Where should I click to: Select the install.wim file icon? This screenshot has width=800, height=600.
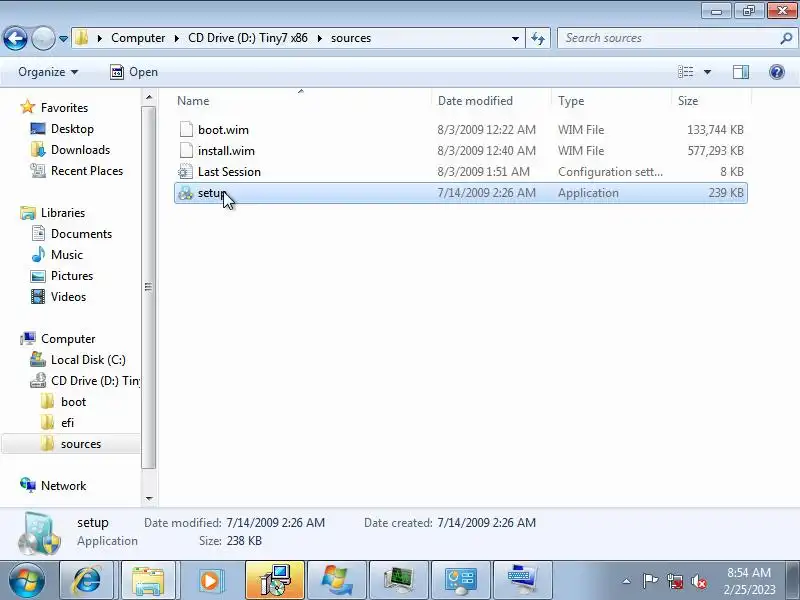click(186, 151)
